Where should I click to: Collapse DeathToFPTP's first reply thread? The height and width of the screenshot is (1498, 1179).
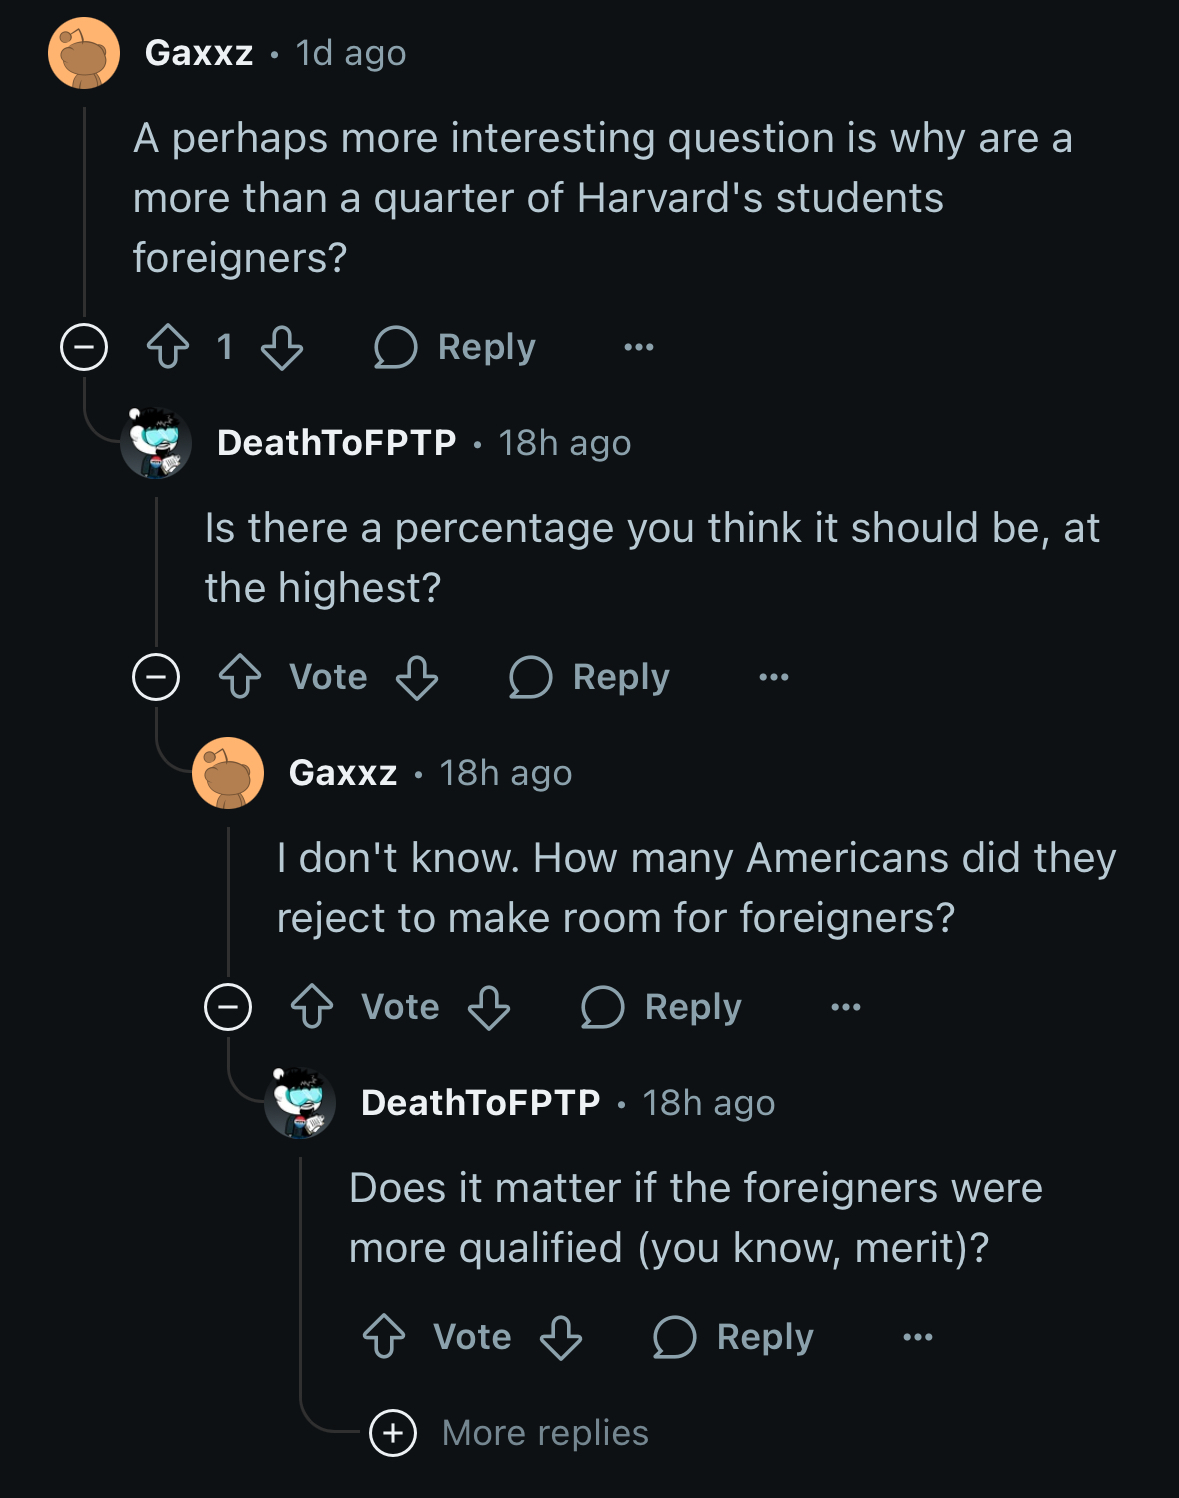tap(156, 677)
